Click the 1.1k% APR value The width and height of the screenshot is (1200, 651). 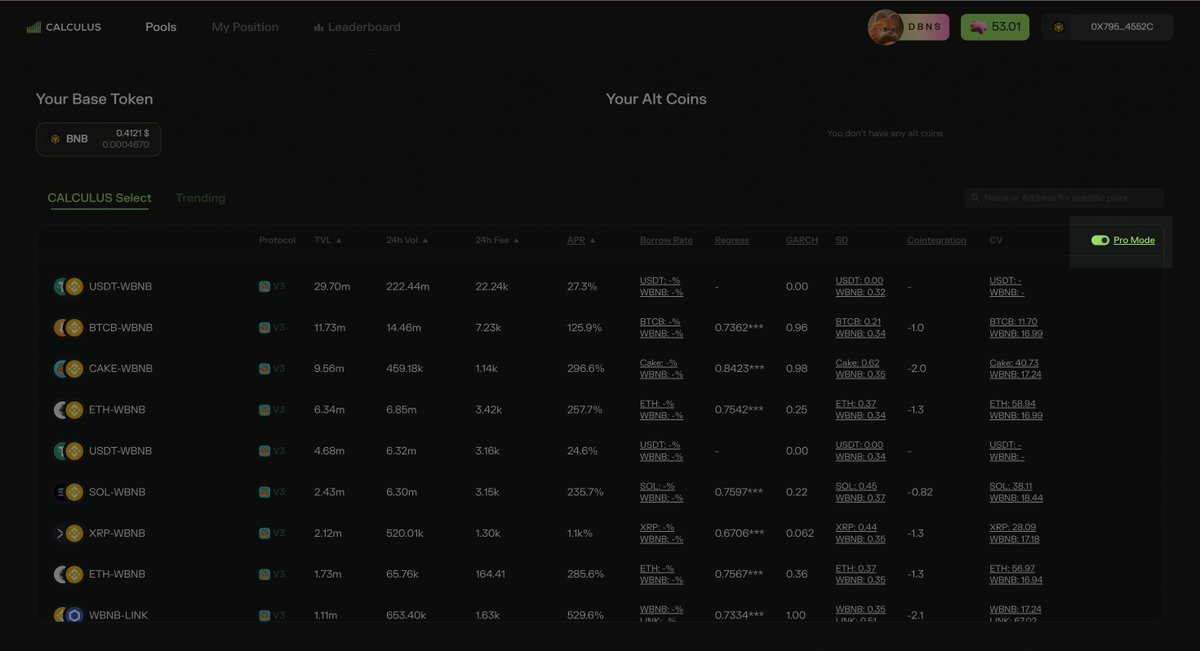(580, 533)
